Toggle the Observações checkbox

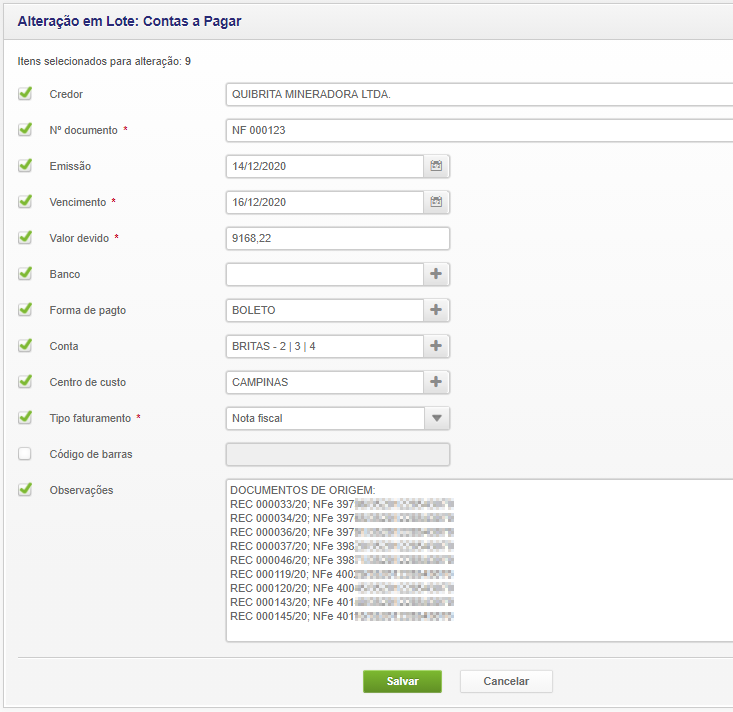(x=25, y=490)
